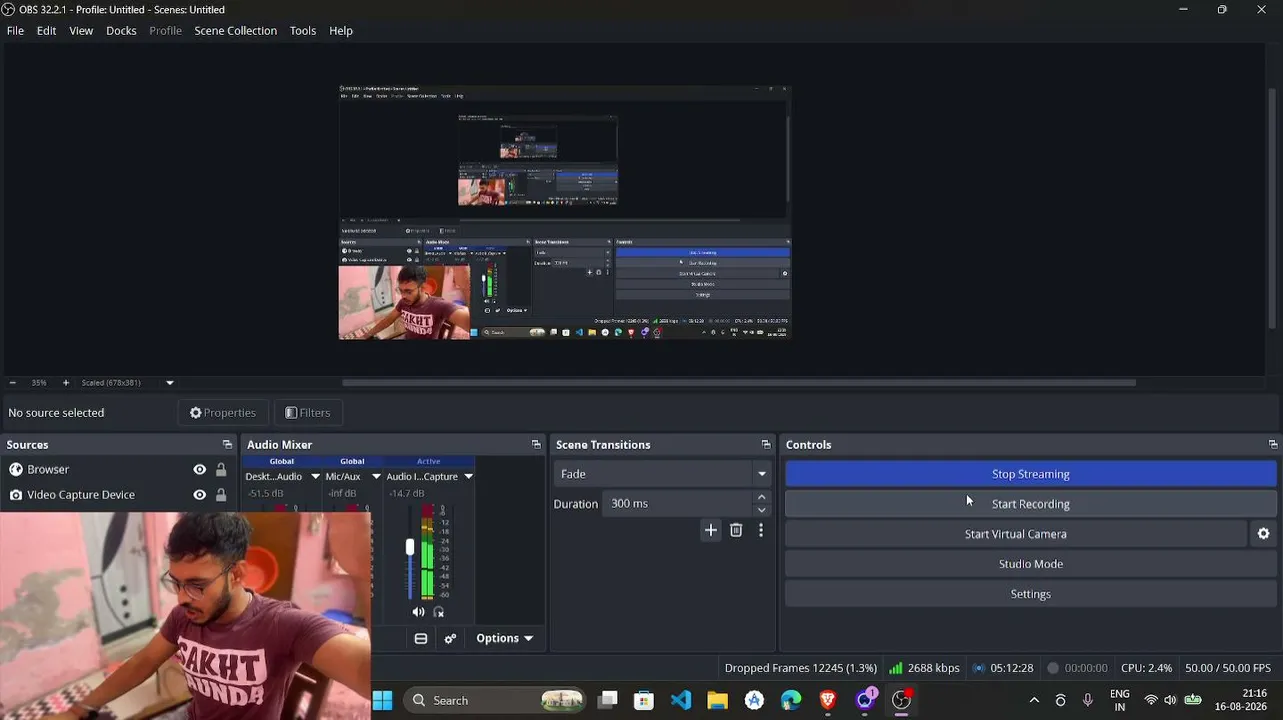Float the Audio Mixer dock
1283x720 pixels.
coord(536,445)
